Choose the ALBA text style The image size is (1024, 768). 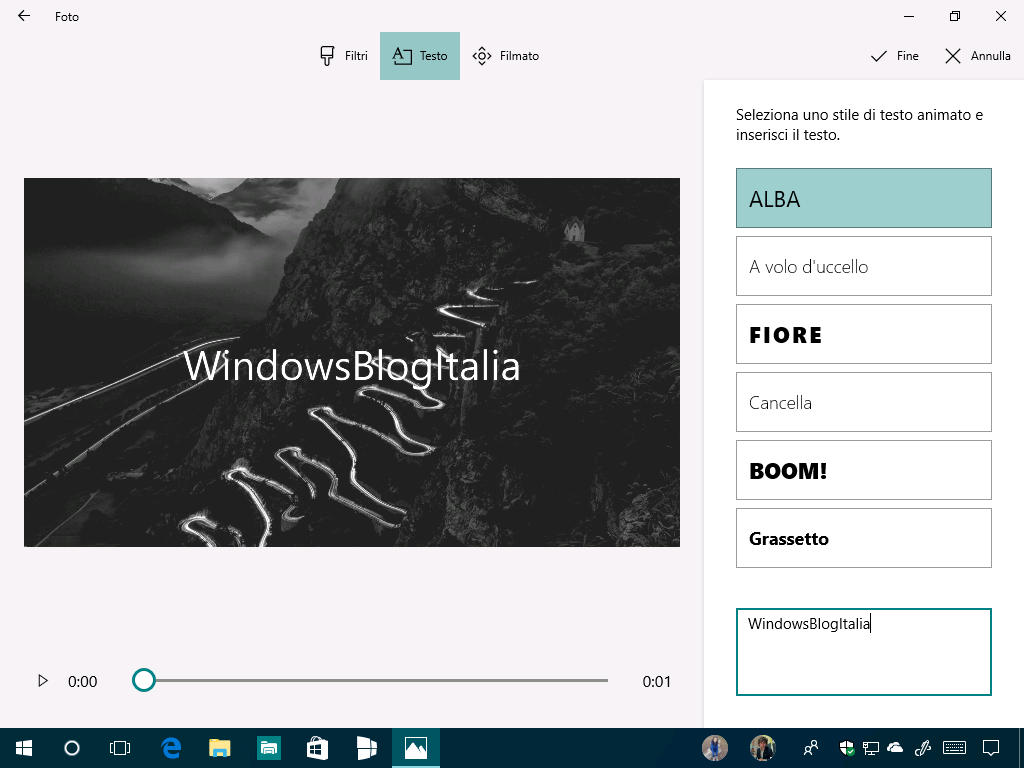point(863,198)
